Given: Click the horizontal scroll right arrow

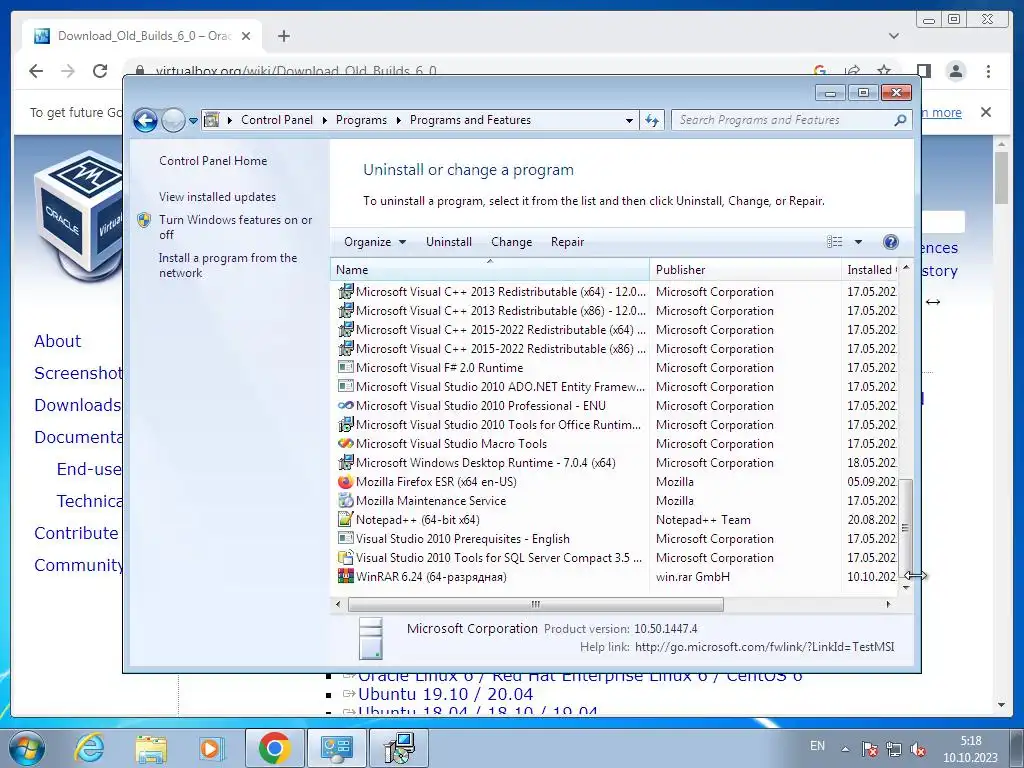Looking at the screenshot, I should pyautogui.click(x=888, y=604).
